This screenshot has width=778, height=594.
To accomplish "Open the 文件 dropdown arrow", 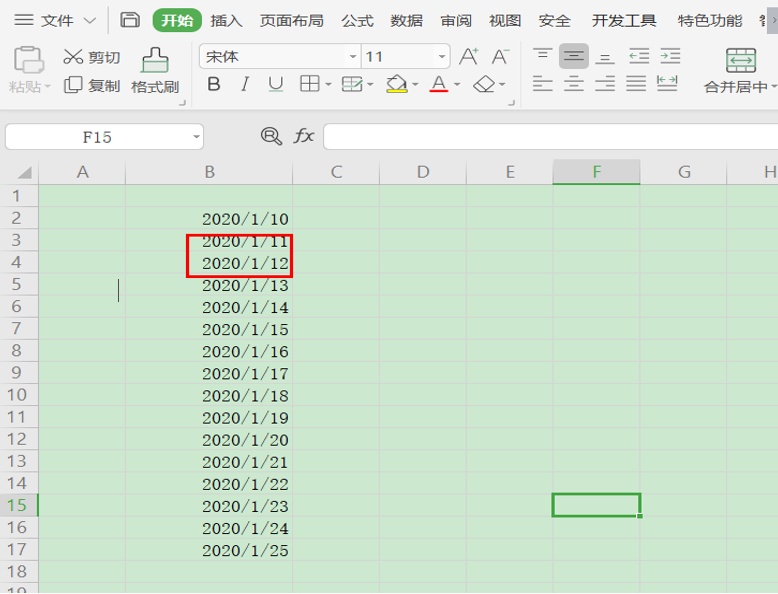I will point(89,20).
